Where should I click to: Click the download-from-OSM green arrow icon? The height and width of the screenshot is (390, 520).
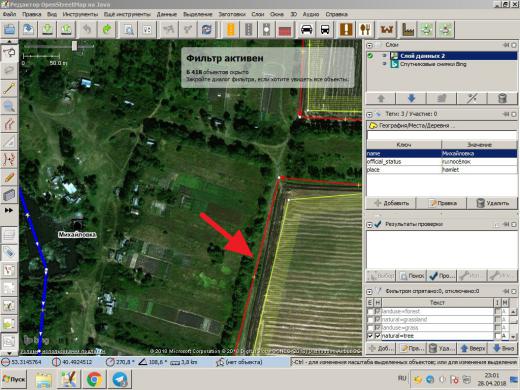pyautogui.click(x=48, y=29)
